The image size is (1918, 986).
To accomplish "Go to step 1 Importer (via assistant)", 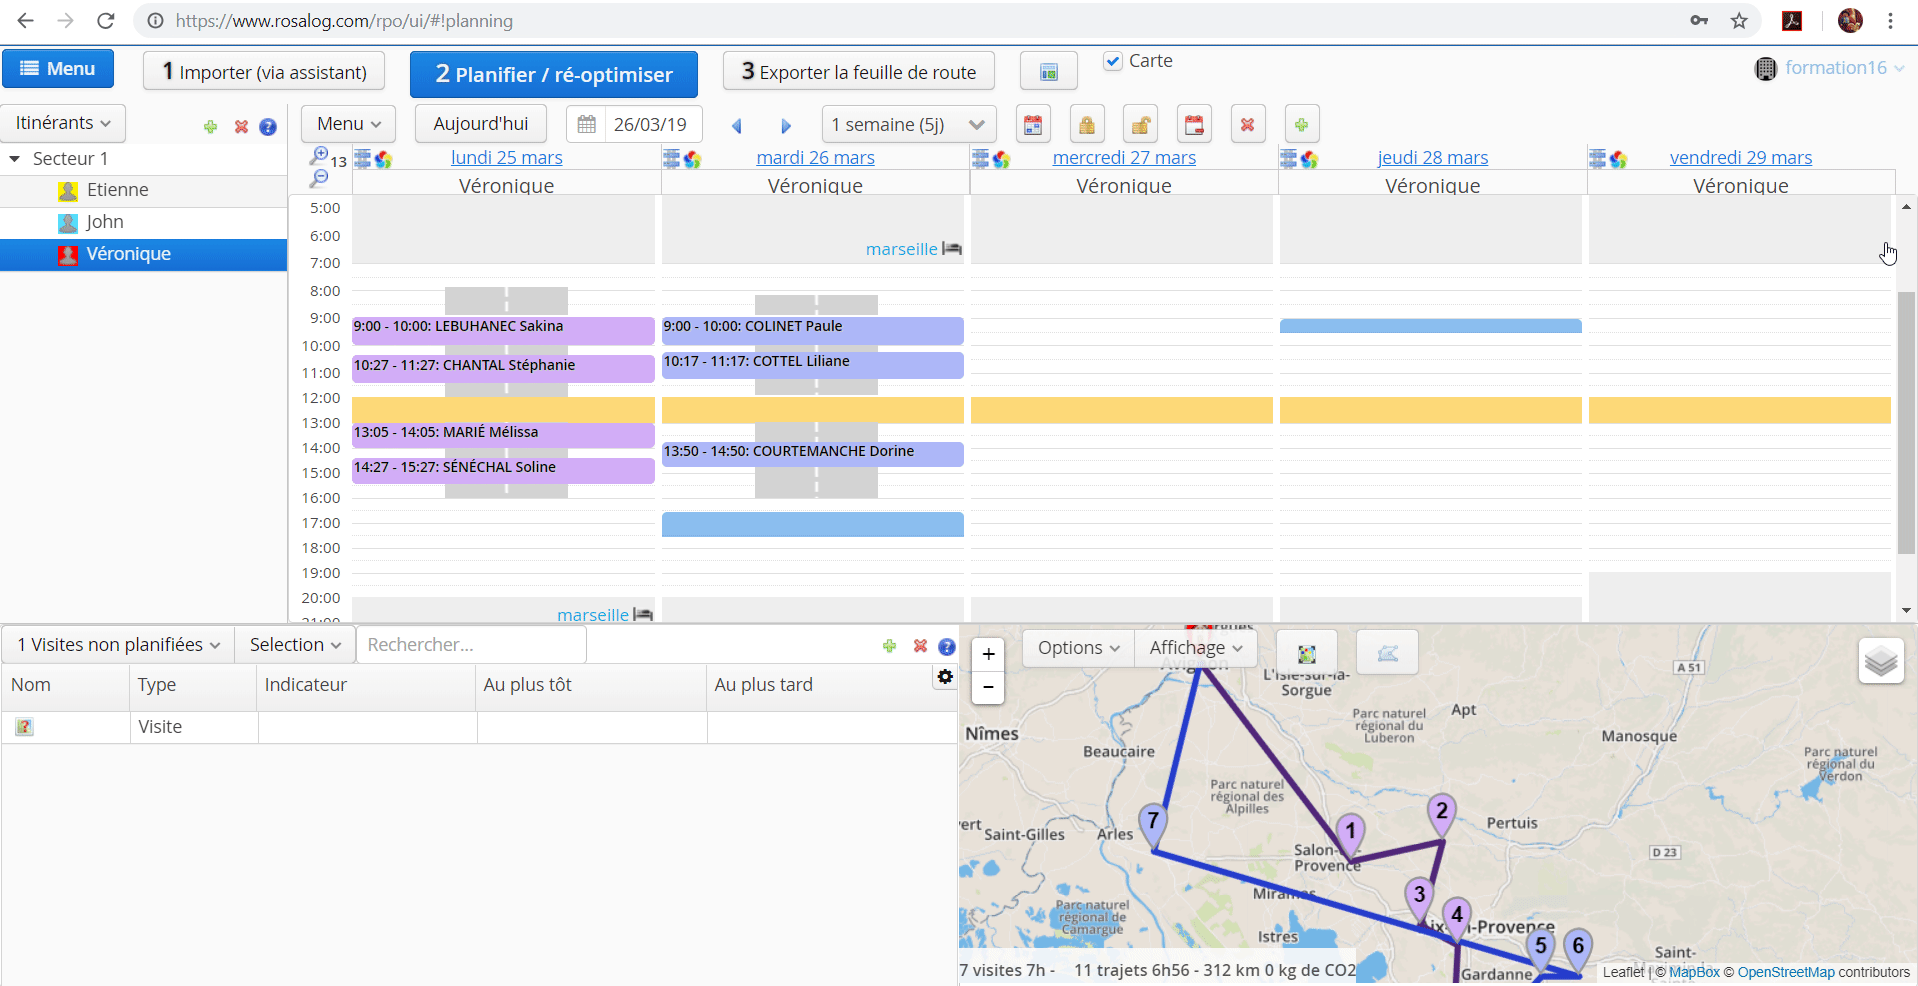I will (264, 72).
